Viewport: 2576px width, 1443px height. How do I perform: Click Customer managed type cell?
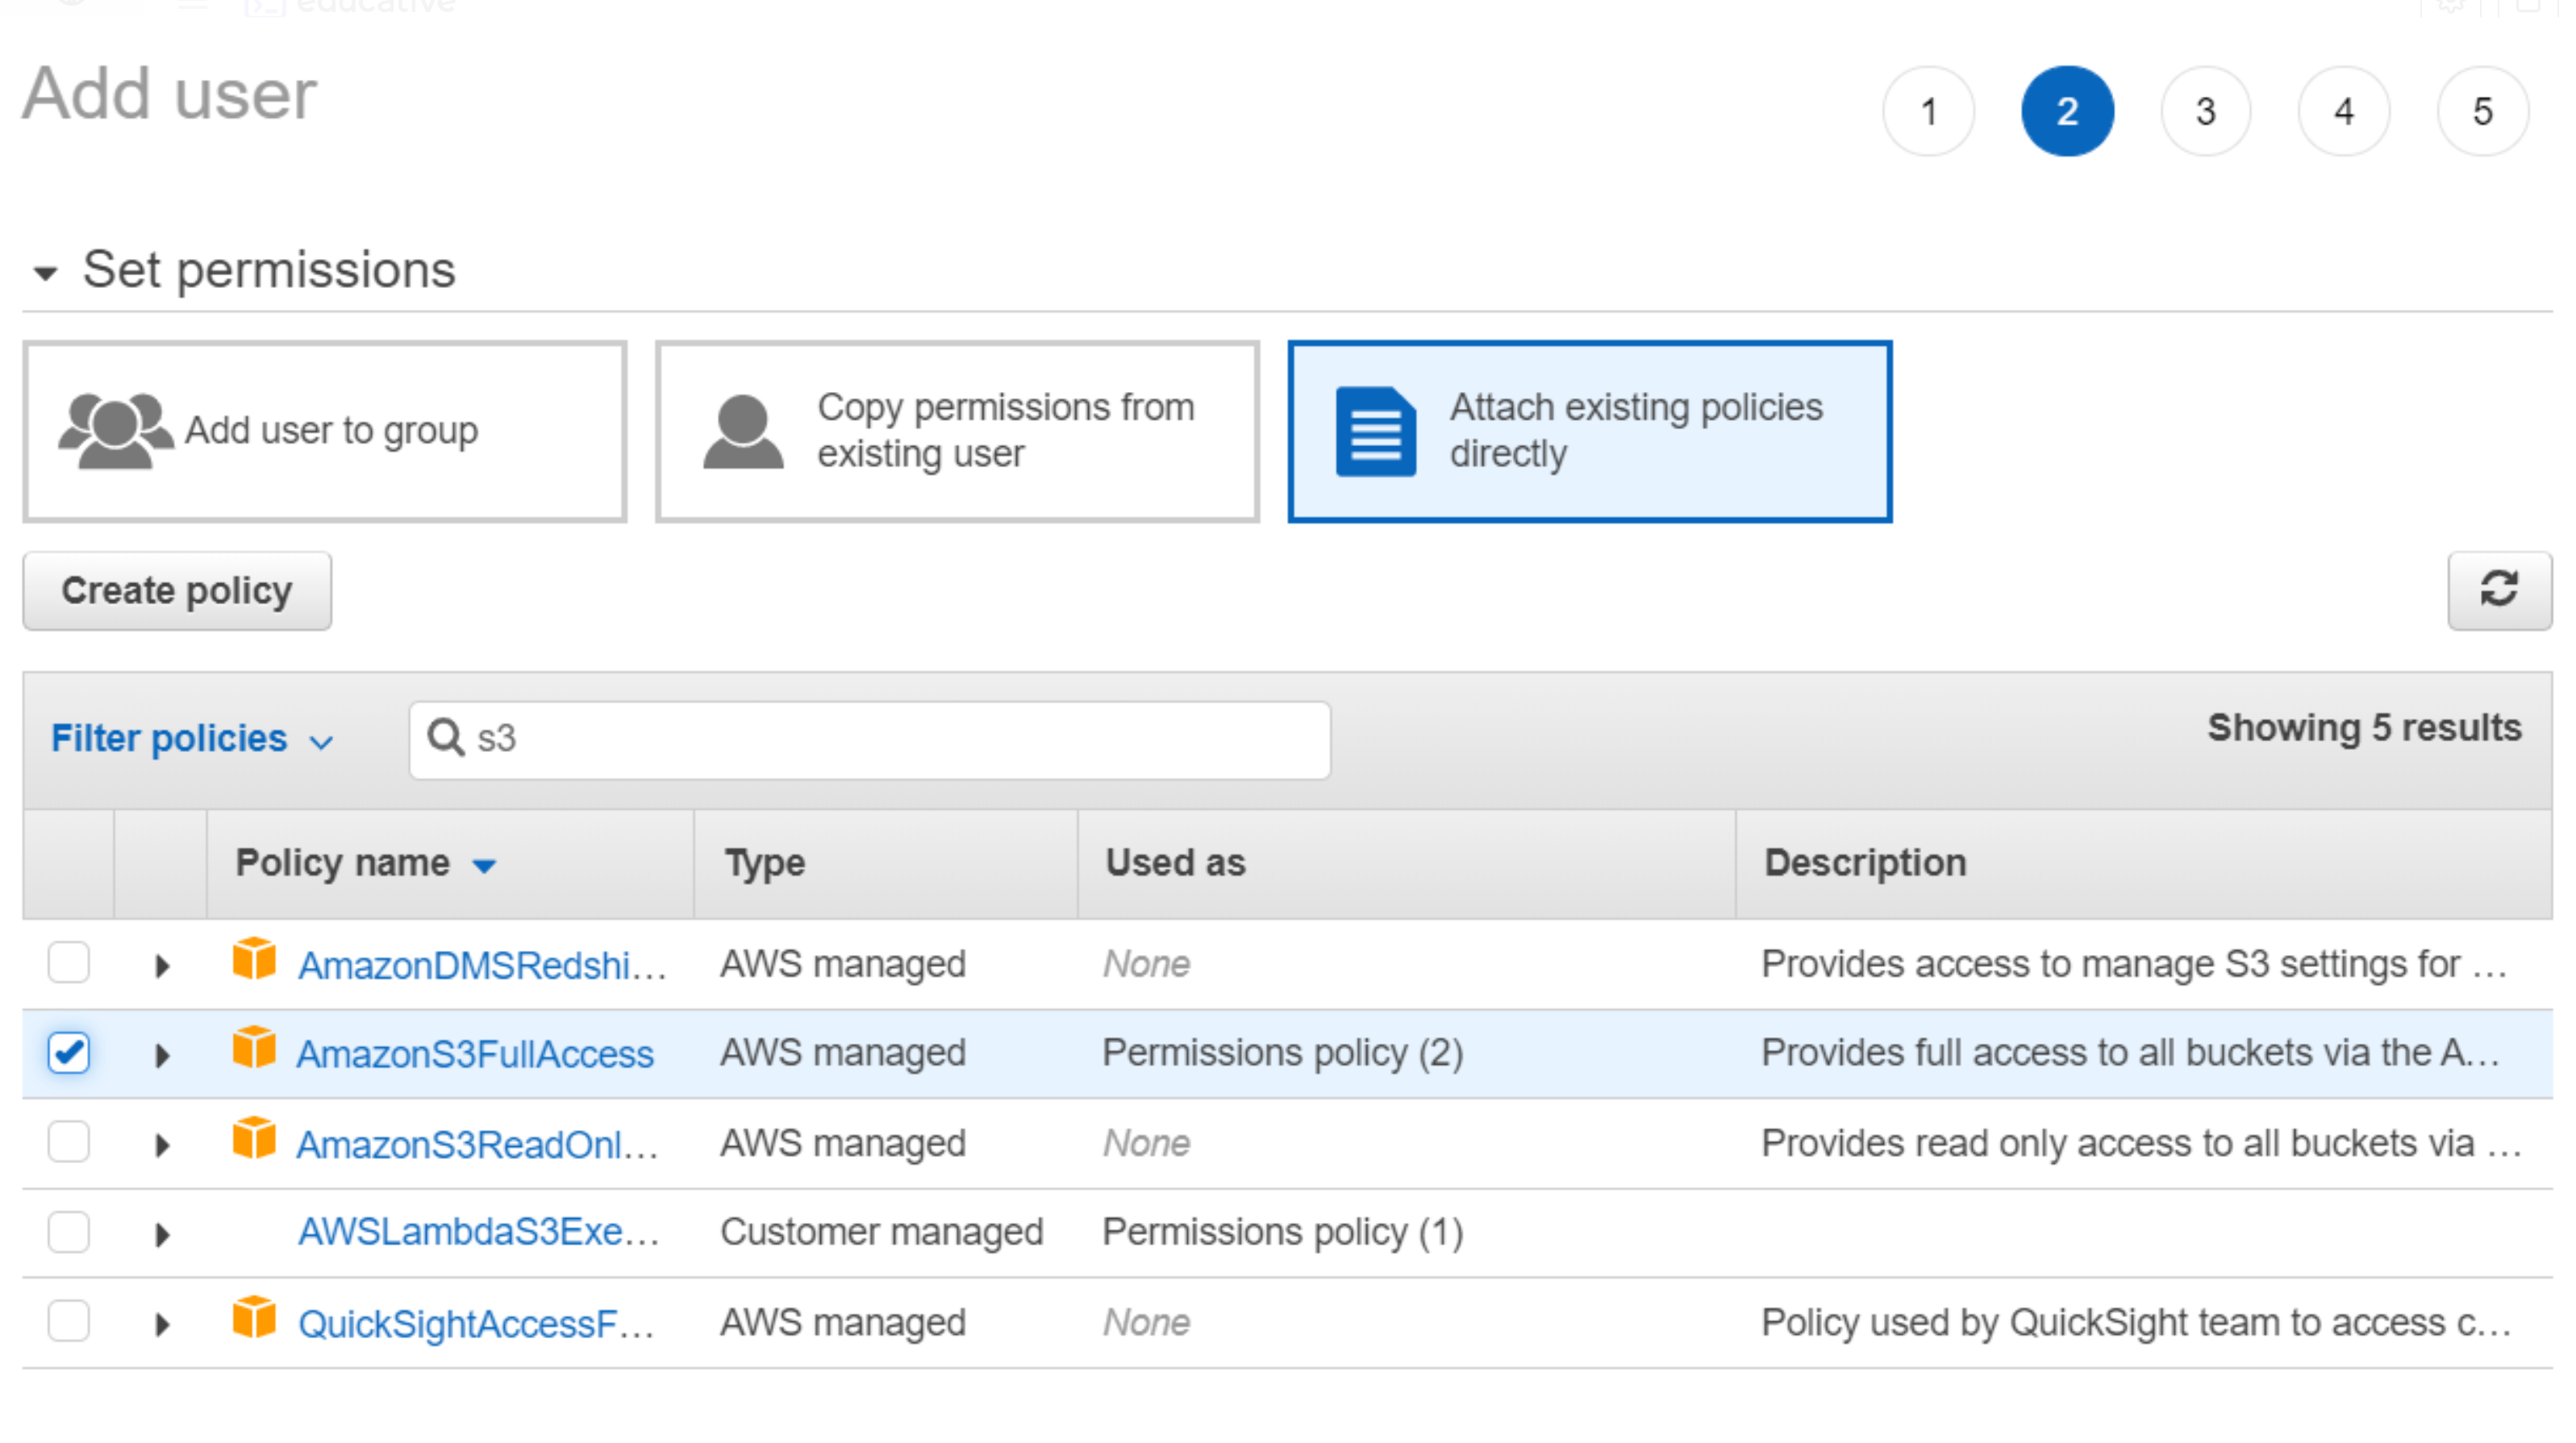click(x=882, y=1232)
